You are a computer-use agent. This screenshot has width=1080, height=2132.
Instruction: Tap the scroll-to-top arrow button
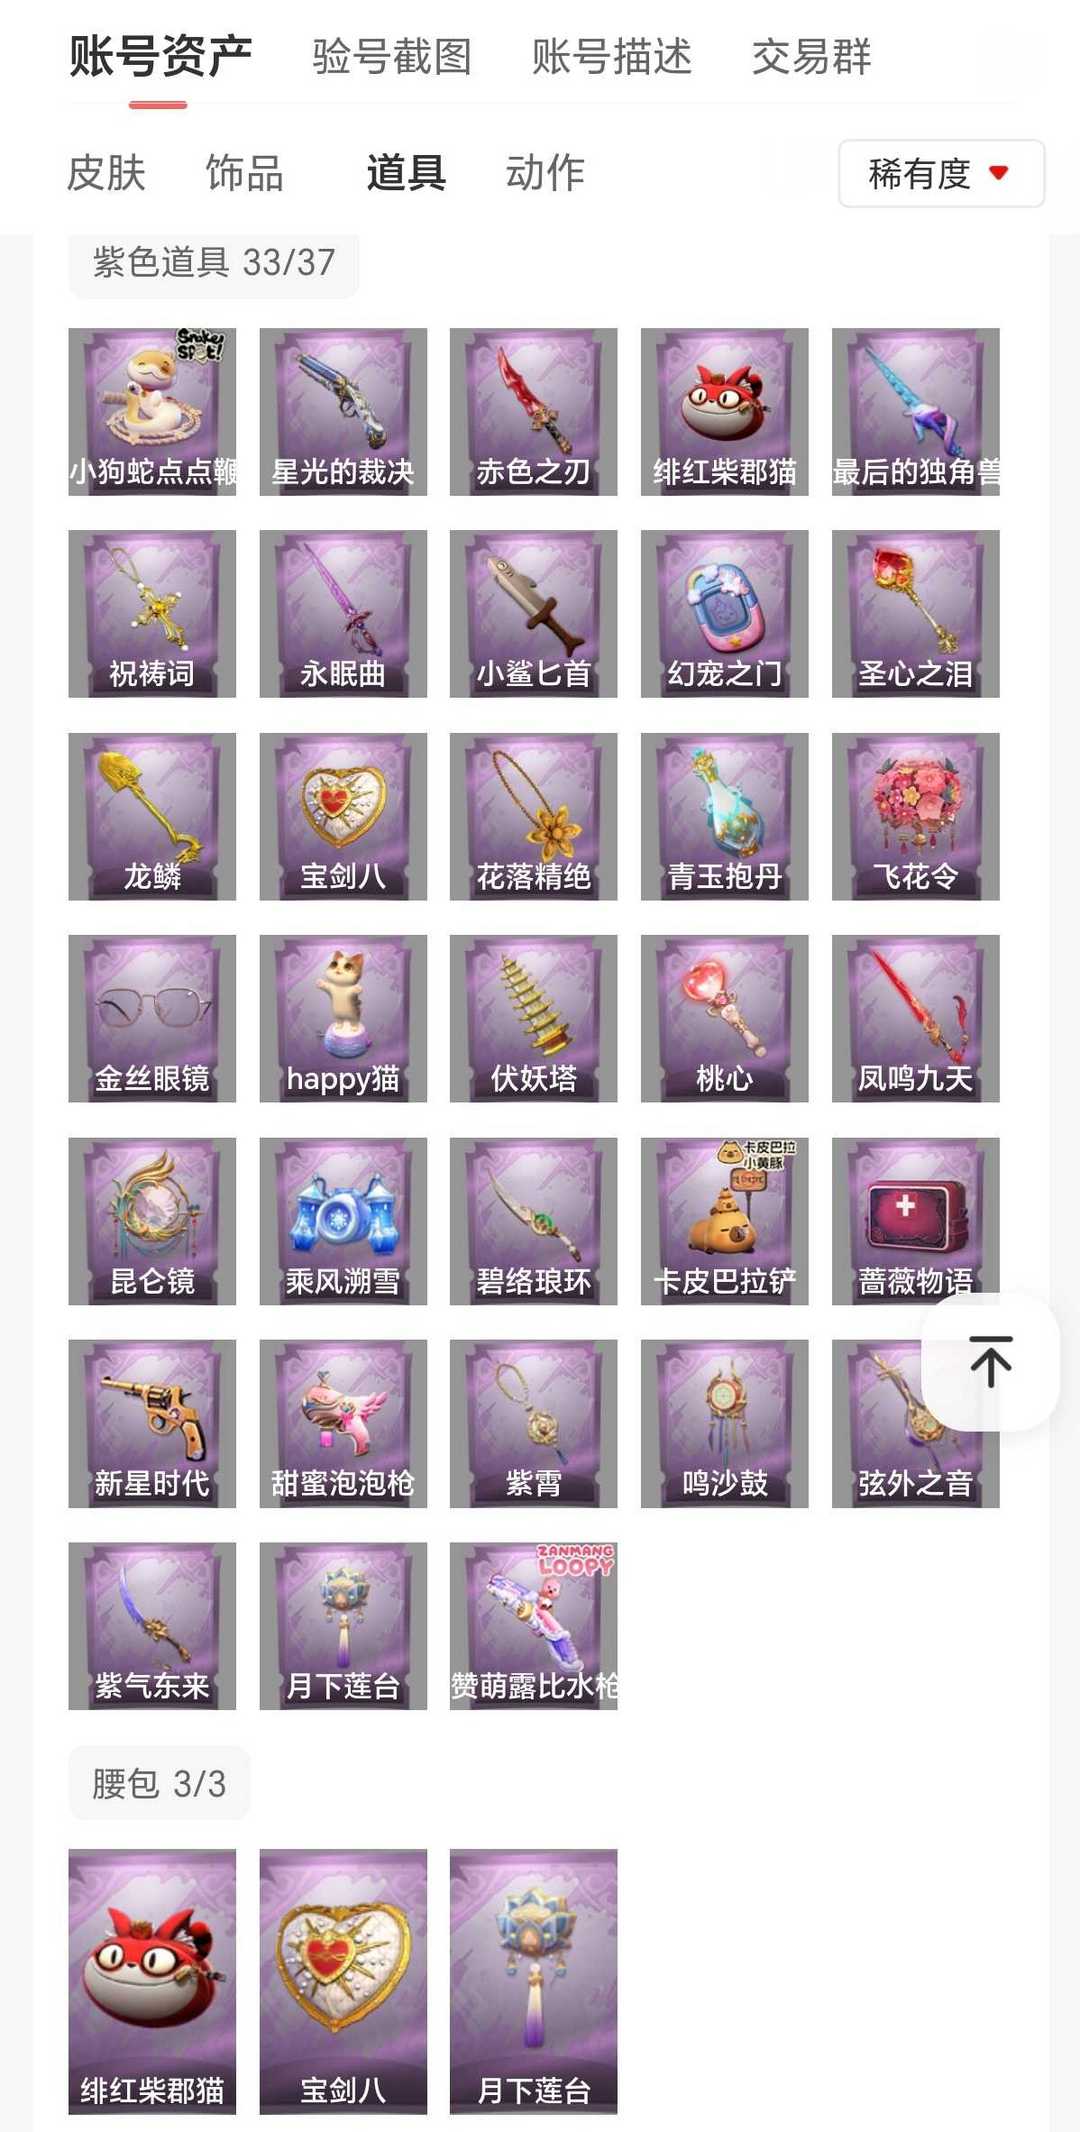click(x=990, y=1362)
